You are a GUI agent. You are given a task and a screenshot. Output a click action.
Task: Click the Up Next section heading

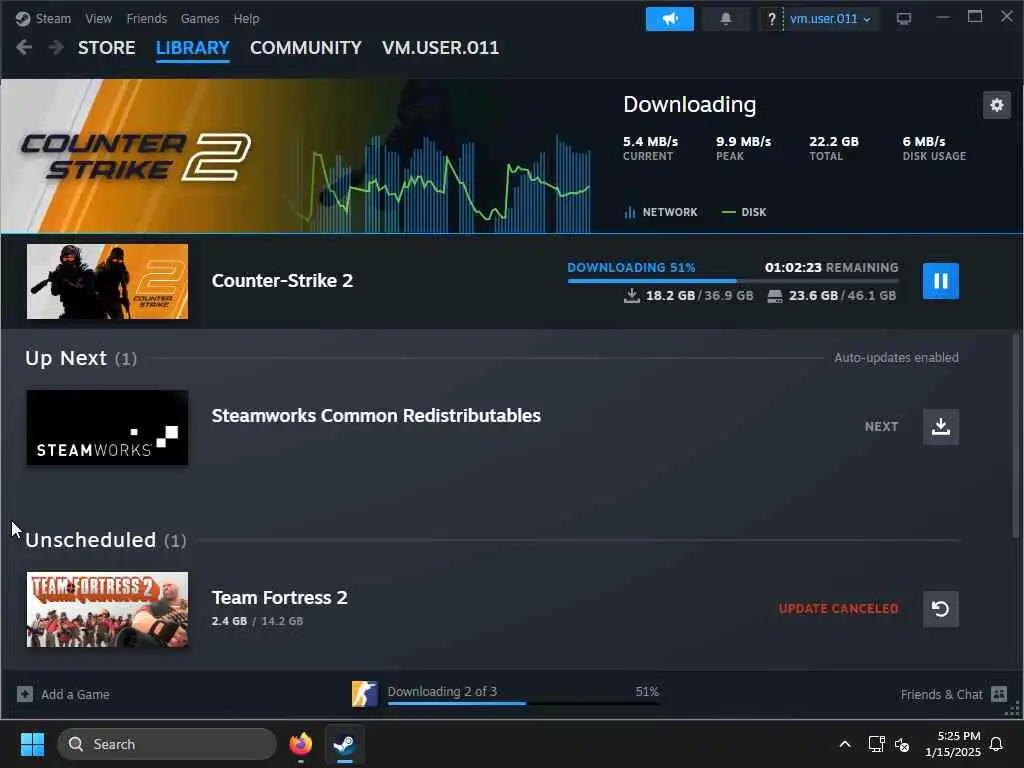click(81, 358)
